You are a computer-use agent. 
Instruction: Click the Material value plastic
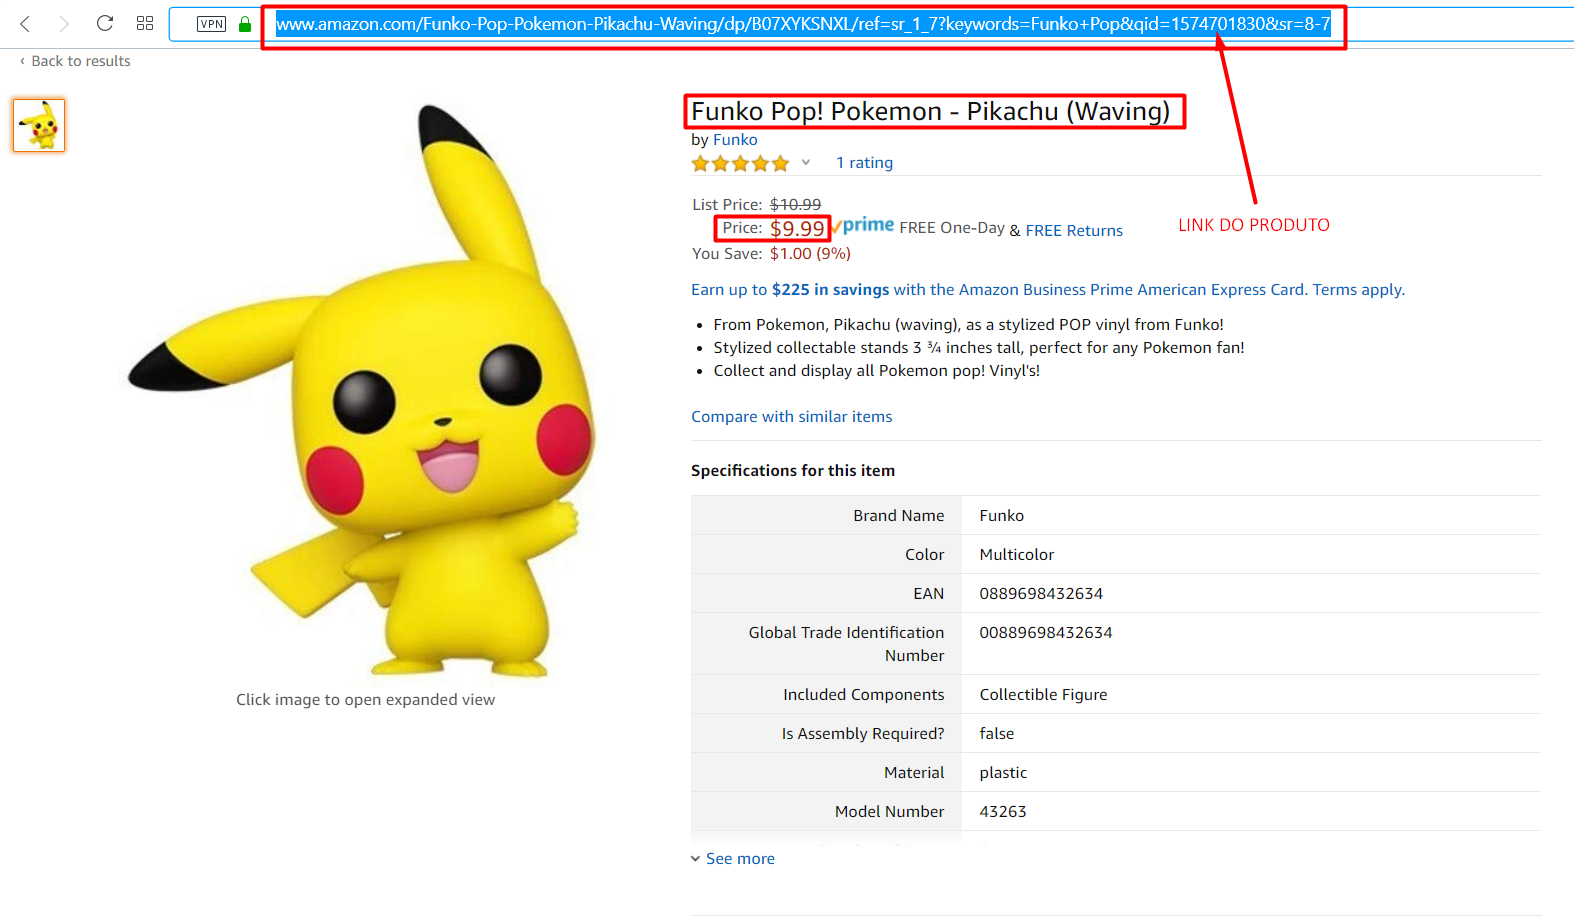point(1003,773)
